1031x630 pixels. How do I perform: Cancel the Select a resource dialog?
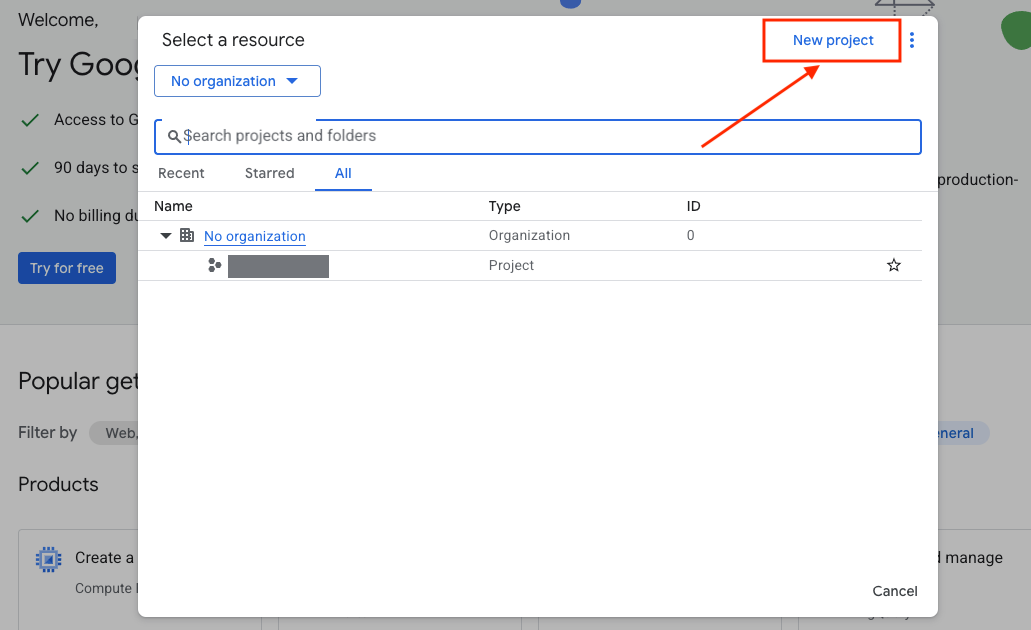coord(894,591)
